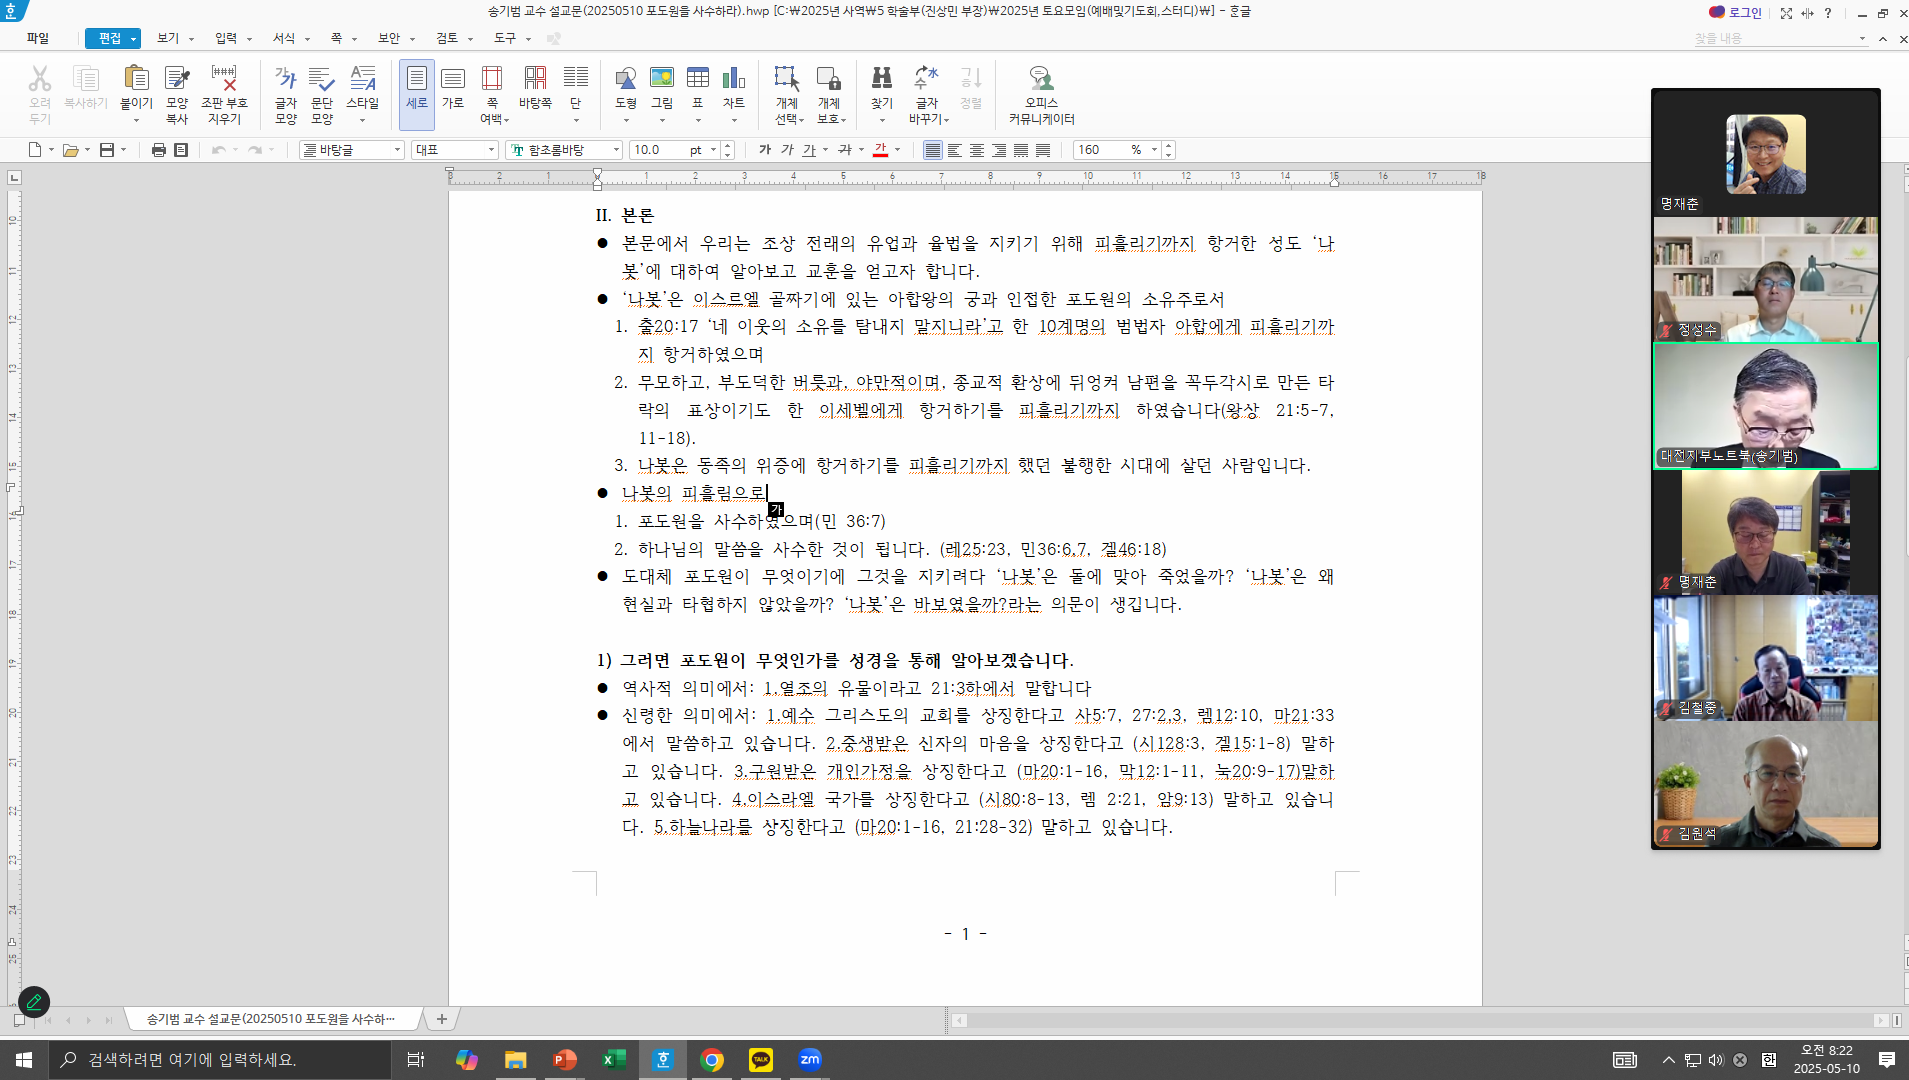Select the 송기범 교수 설교문 document tab
1909x1080 pixels.
(x=272, y=1019)
